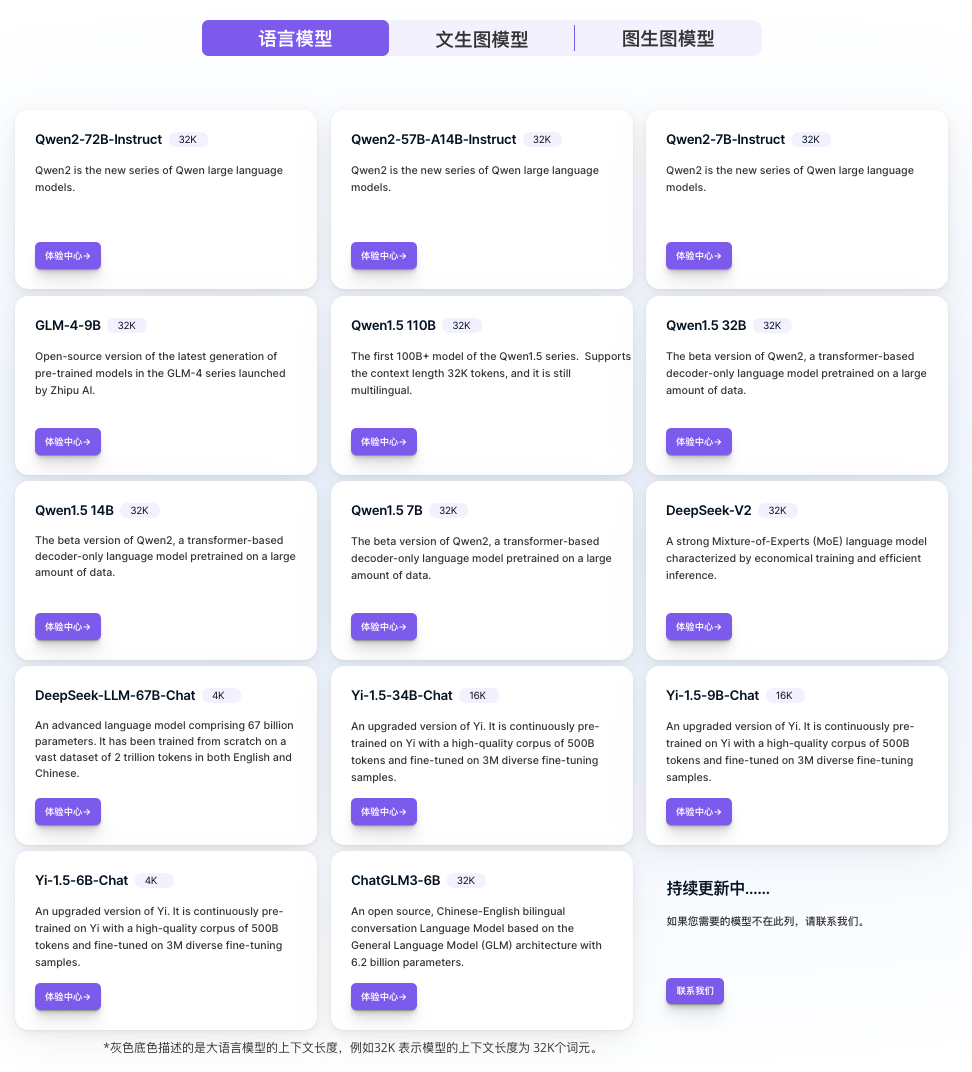This screenshot has width=972, height=1072.
Task: Click 体验中心 under ChatGLM3-6B
Action: click(383, 997)
